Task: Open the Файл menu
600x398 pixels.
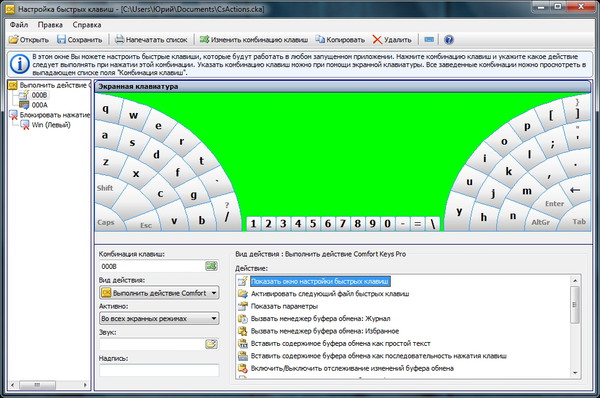Action: 19,24
